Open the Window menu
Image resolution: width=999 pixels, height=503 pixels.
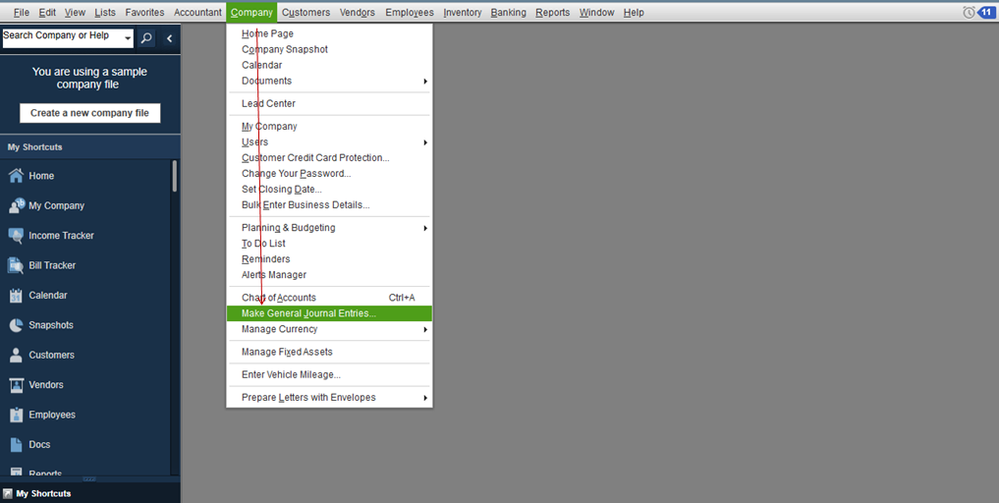[x=596, y=12]
